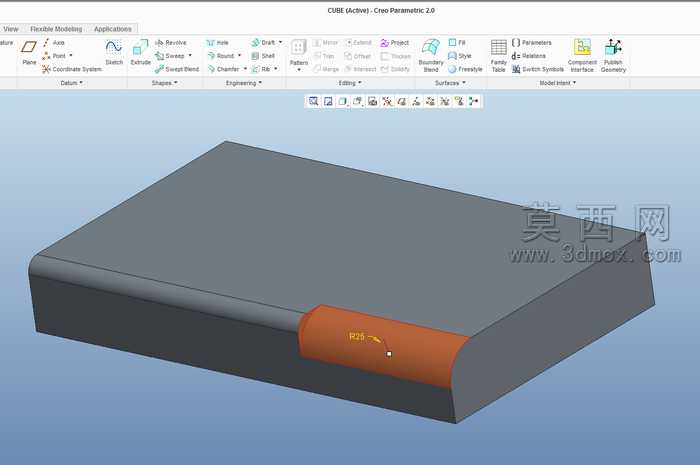Viewport: 700px width, 465px height.
Task: Expand the Rib dropdown arrow
Action: (x=276, y=69)
